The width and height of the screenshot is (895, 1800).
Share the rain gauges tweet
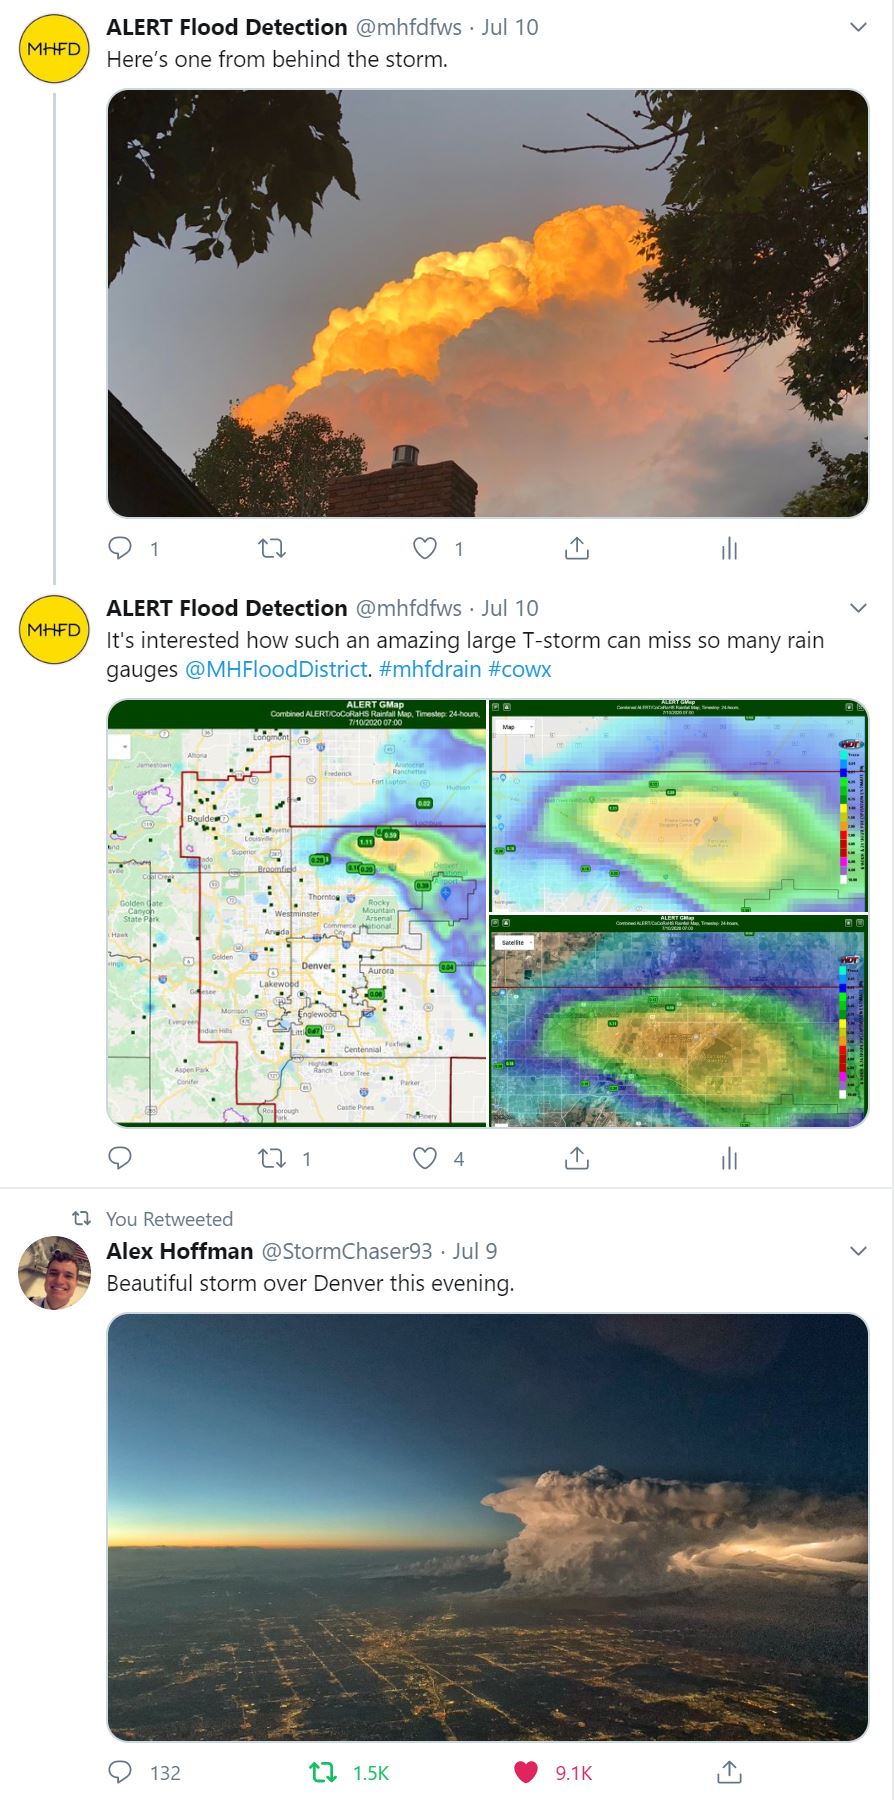click(x=577, y=1158)
